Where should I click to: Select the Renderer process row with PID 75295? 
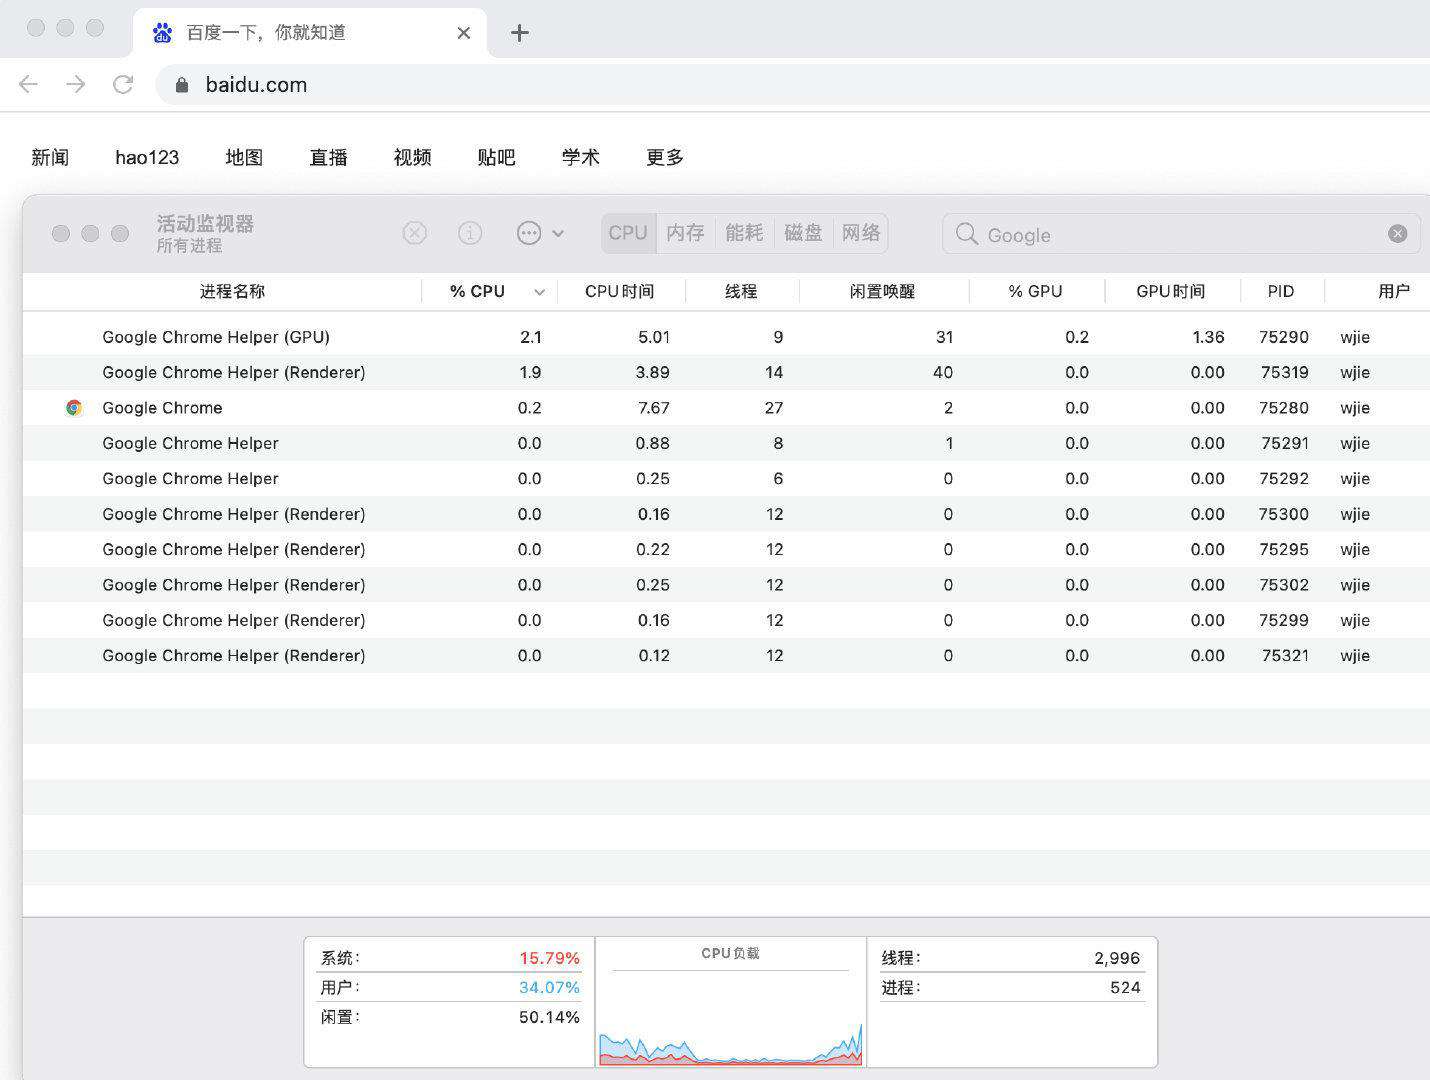point(726,549)
